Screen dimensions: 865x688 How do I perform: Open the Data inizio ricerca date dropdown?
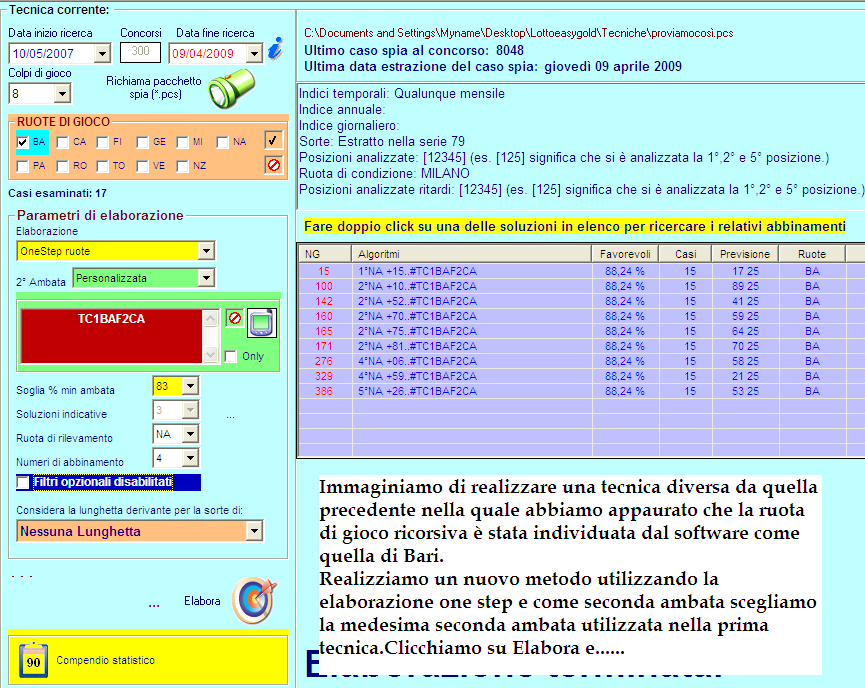coord(102,54)
